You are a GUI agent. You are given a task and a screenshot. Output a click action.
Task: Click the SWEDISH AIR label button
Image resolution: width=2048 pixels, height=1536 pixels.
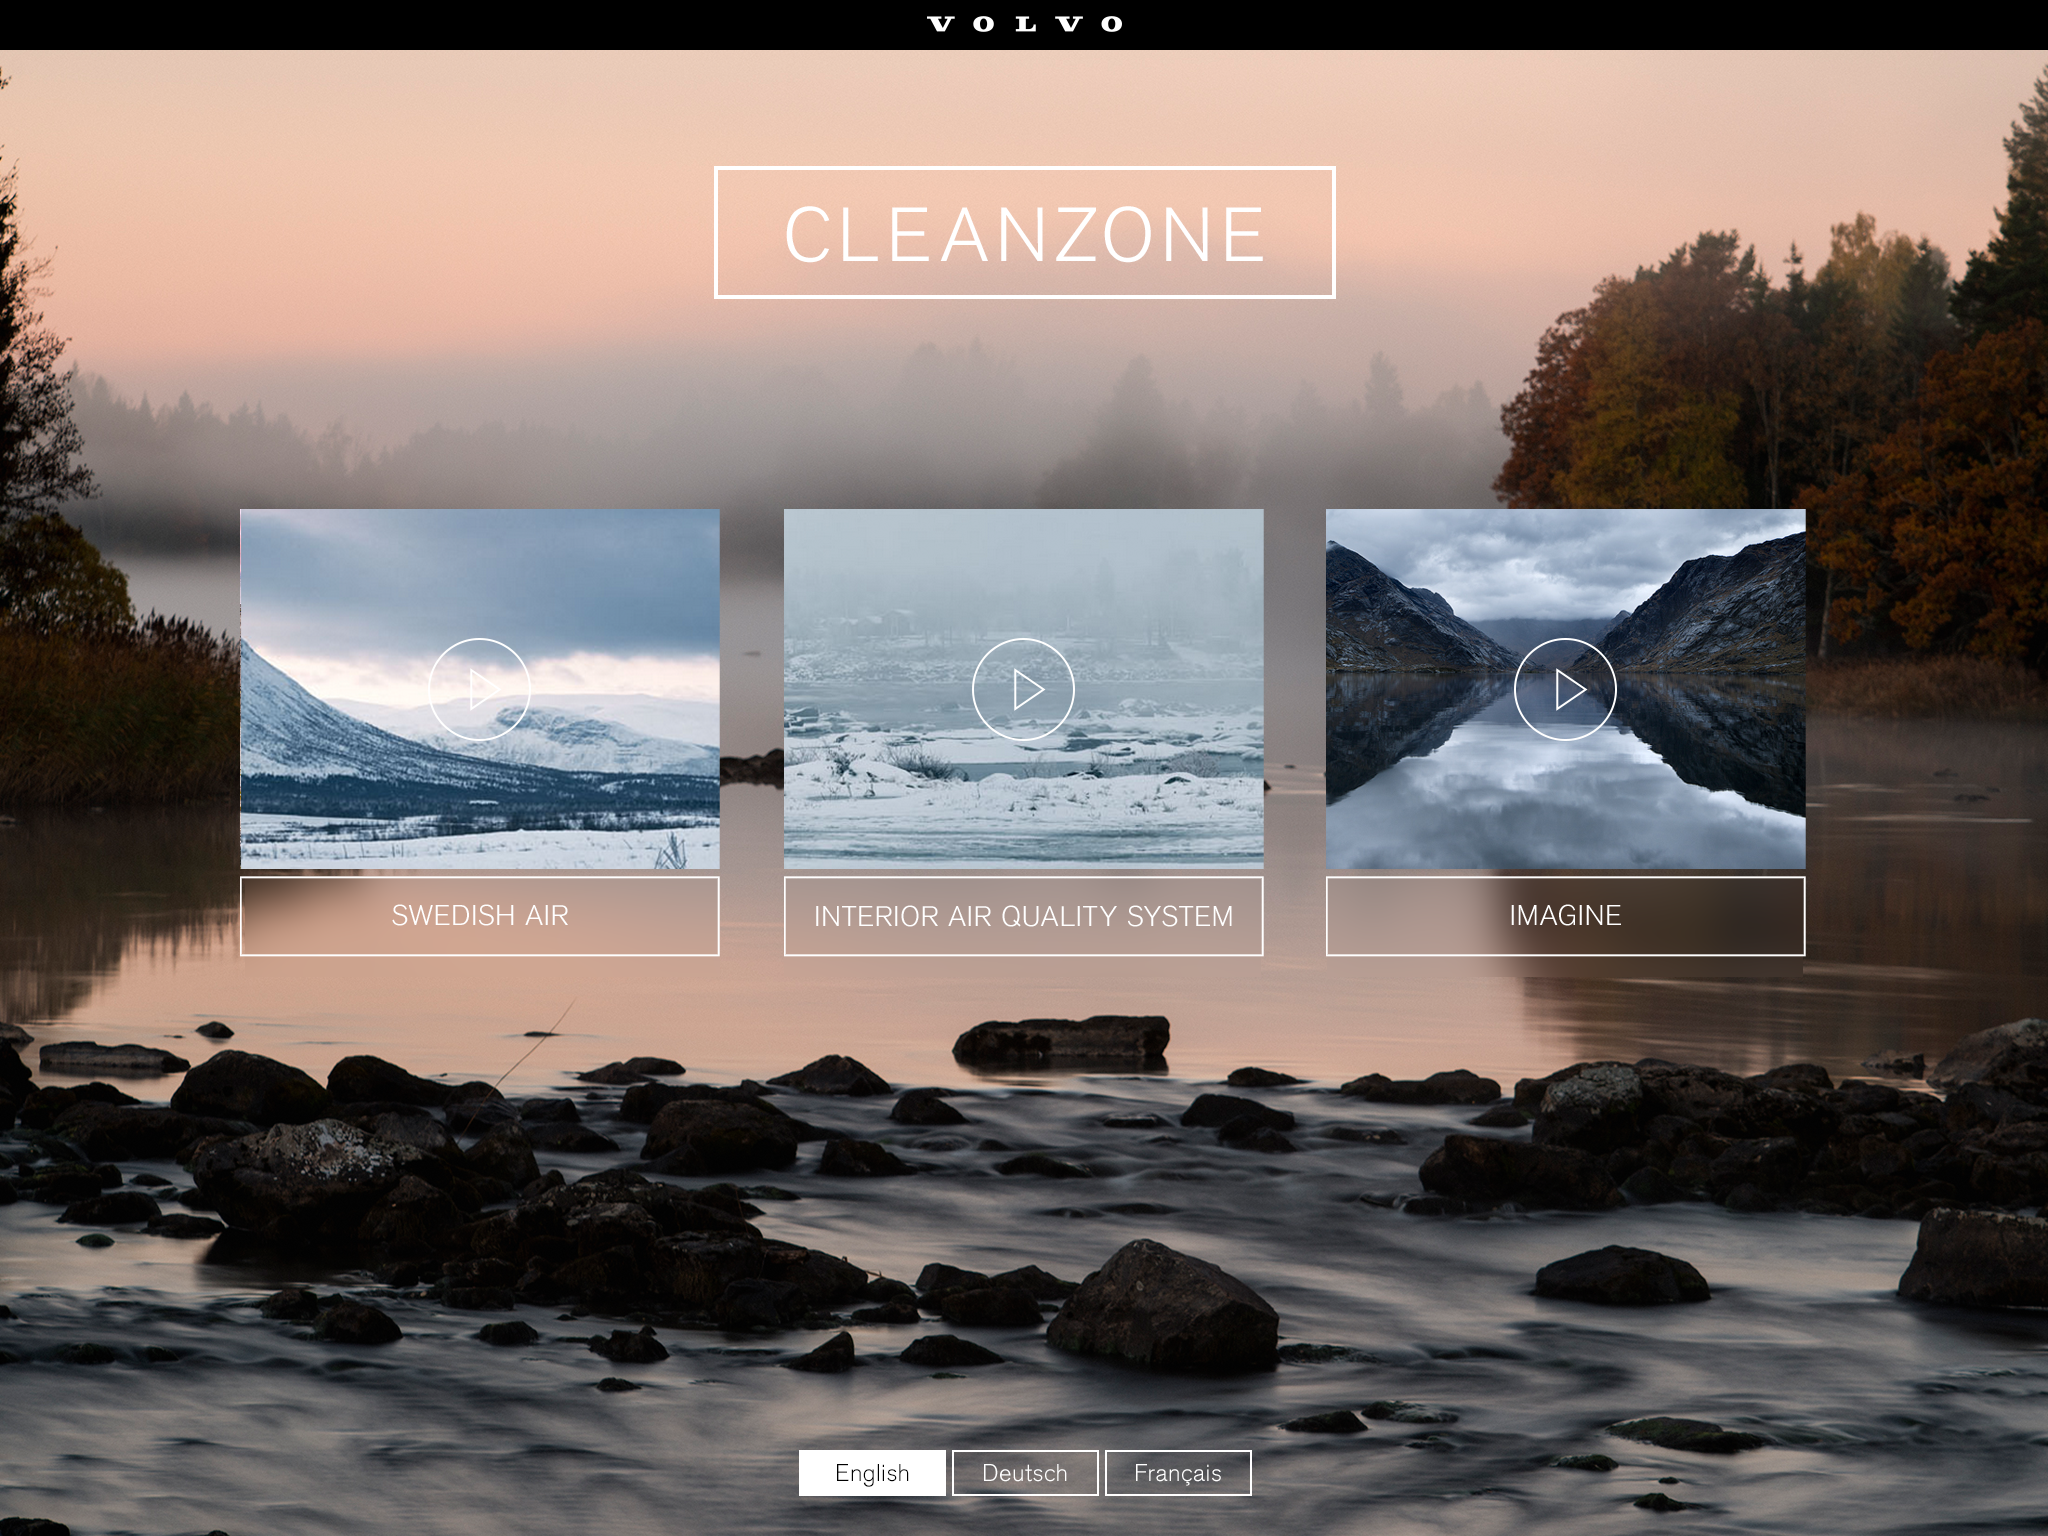tap(481, 915)
